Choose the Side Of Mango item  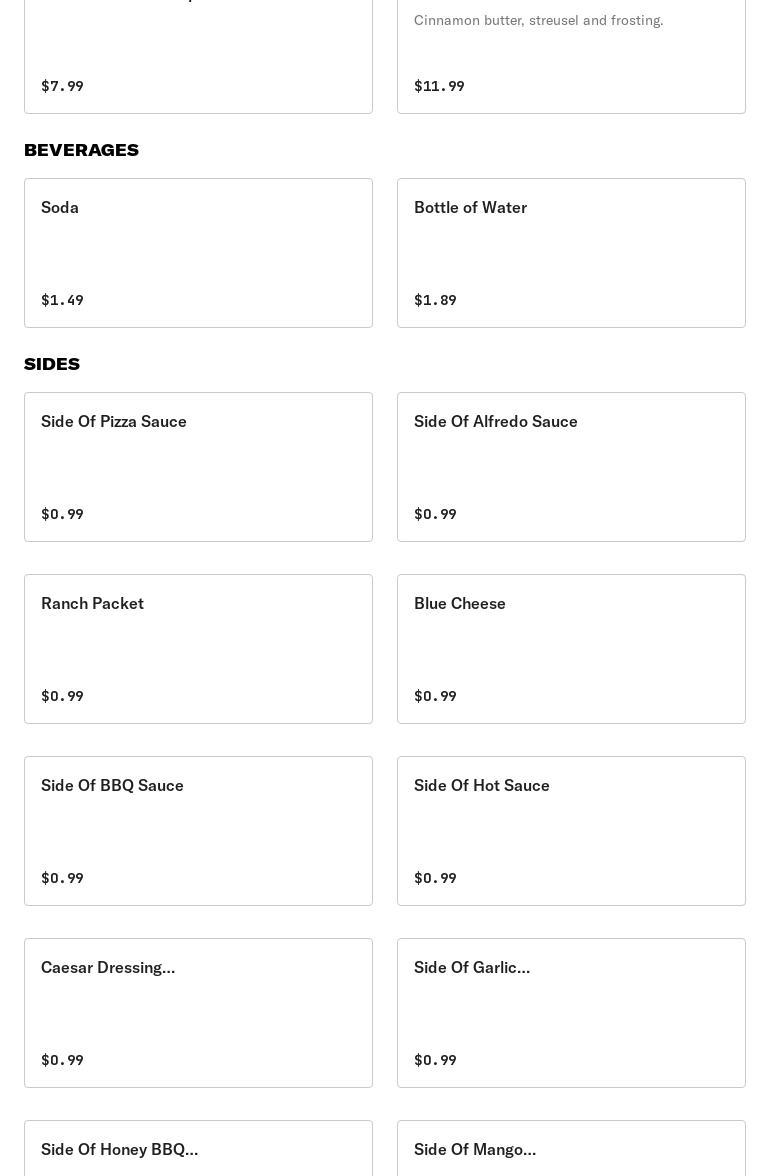[571, 1150]
